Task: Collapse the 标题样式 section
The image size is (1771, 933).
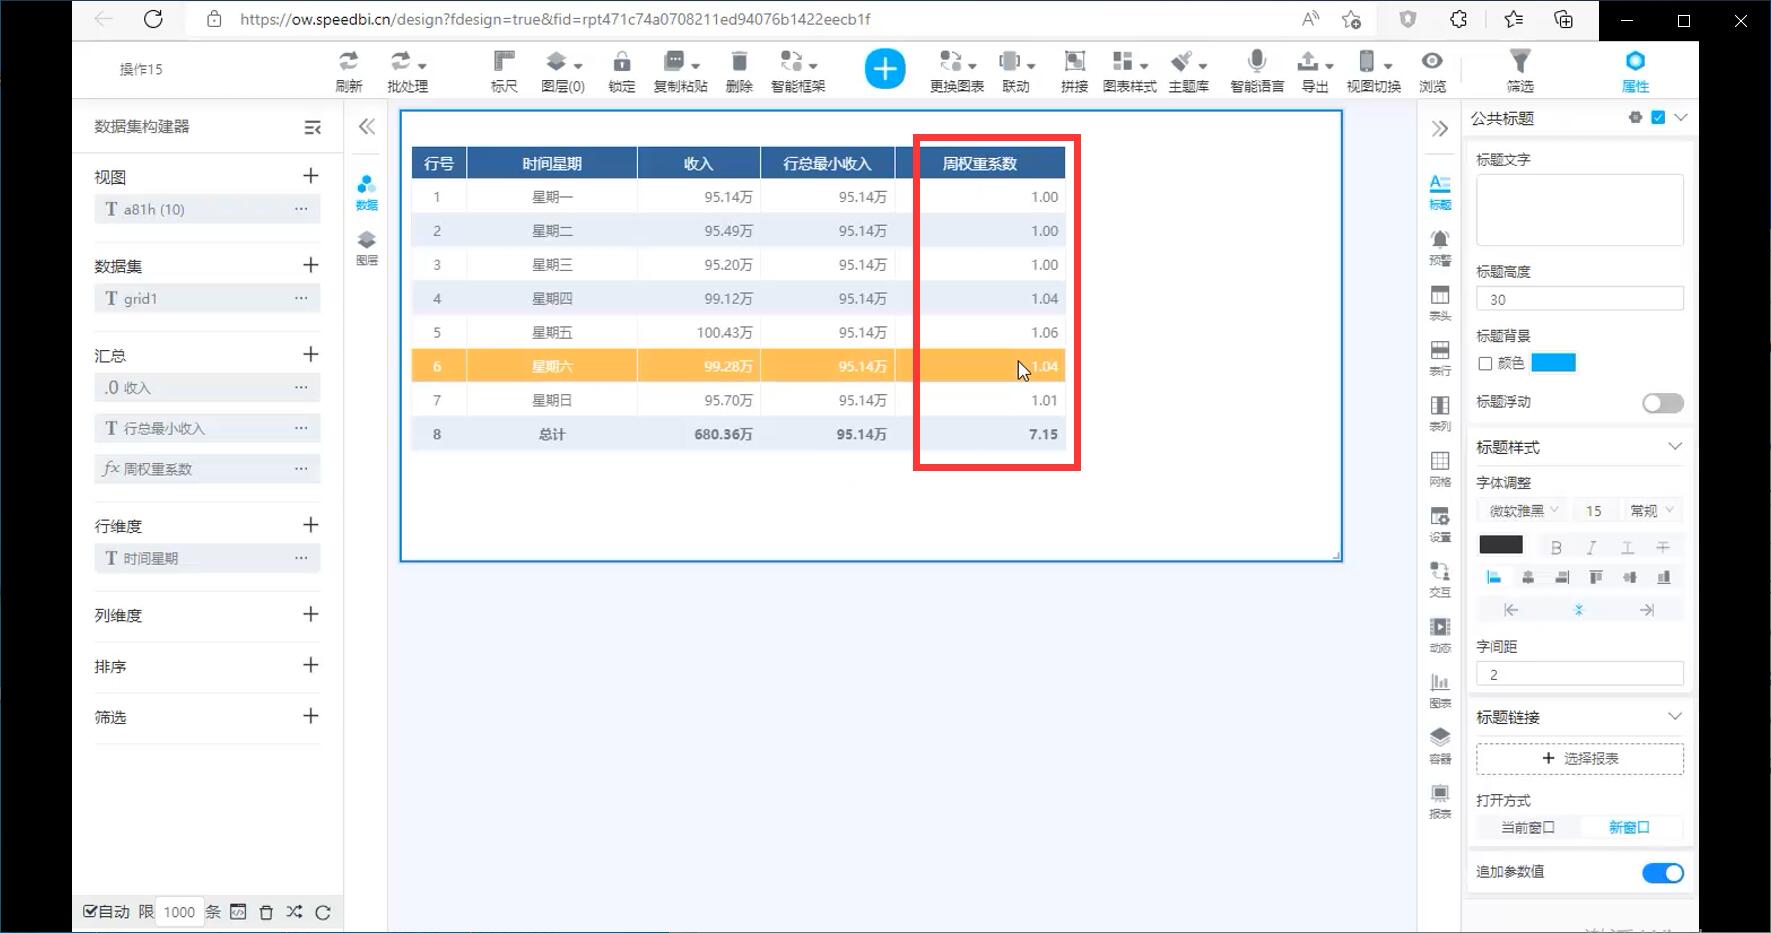Action: click(x=1674, y=447)
